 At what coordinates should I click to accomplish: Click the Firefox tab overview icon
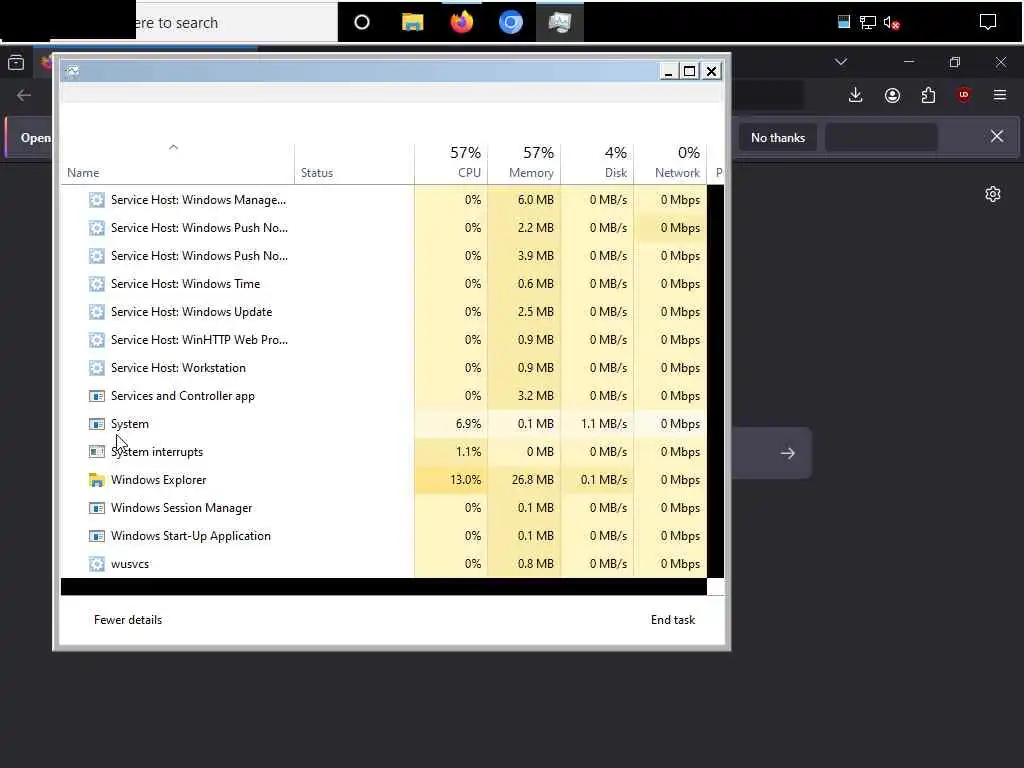point(16,62)
